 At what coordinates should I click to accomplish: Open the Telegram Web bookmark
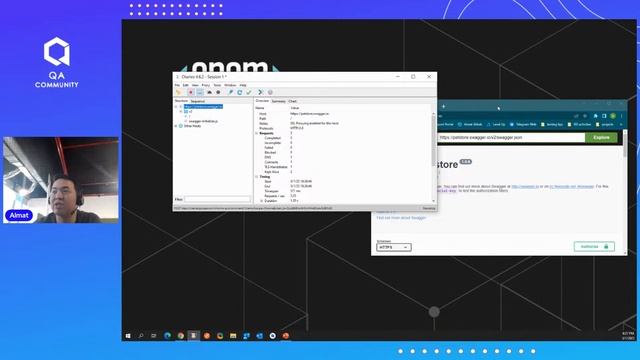click(x=523, y=124)
